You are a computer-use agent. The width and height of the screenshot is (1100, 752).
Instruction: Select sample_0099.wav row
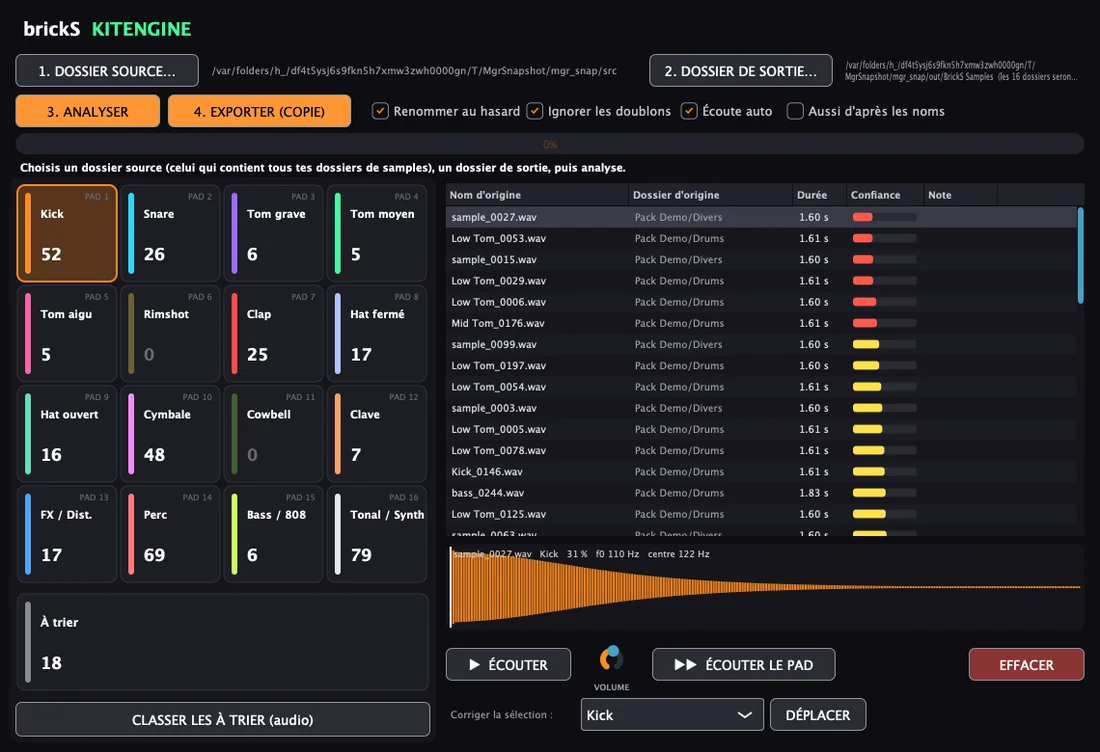(761, 344)
